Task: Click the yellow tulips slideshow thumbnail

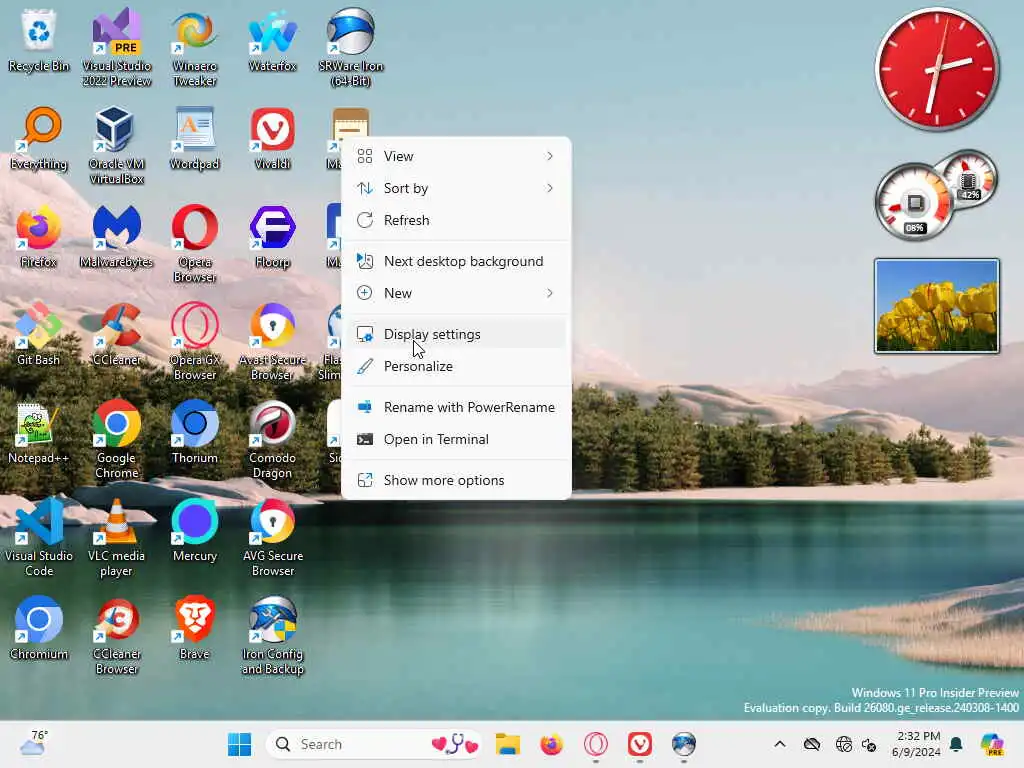Action: [936, 306]
